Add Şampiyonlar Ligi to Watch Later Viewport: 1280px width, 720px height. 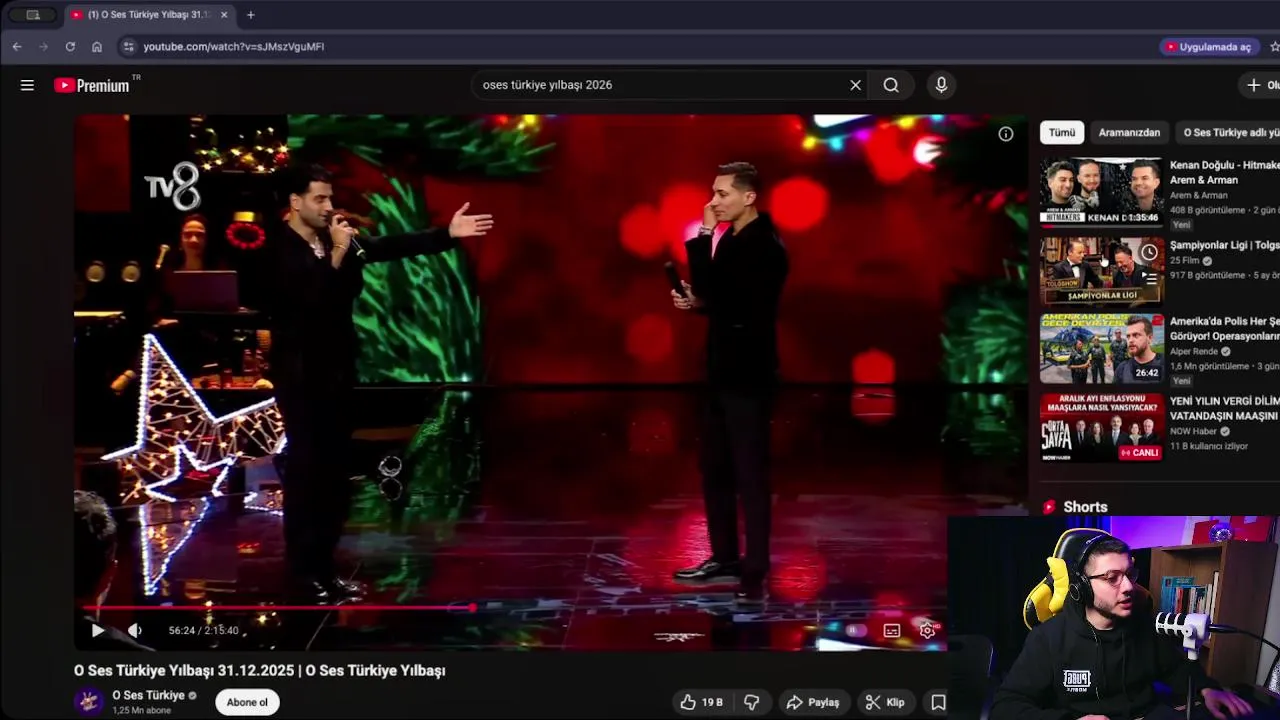click(1149, 252)
